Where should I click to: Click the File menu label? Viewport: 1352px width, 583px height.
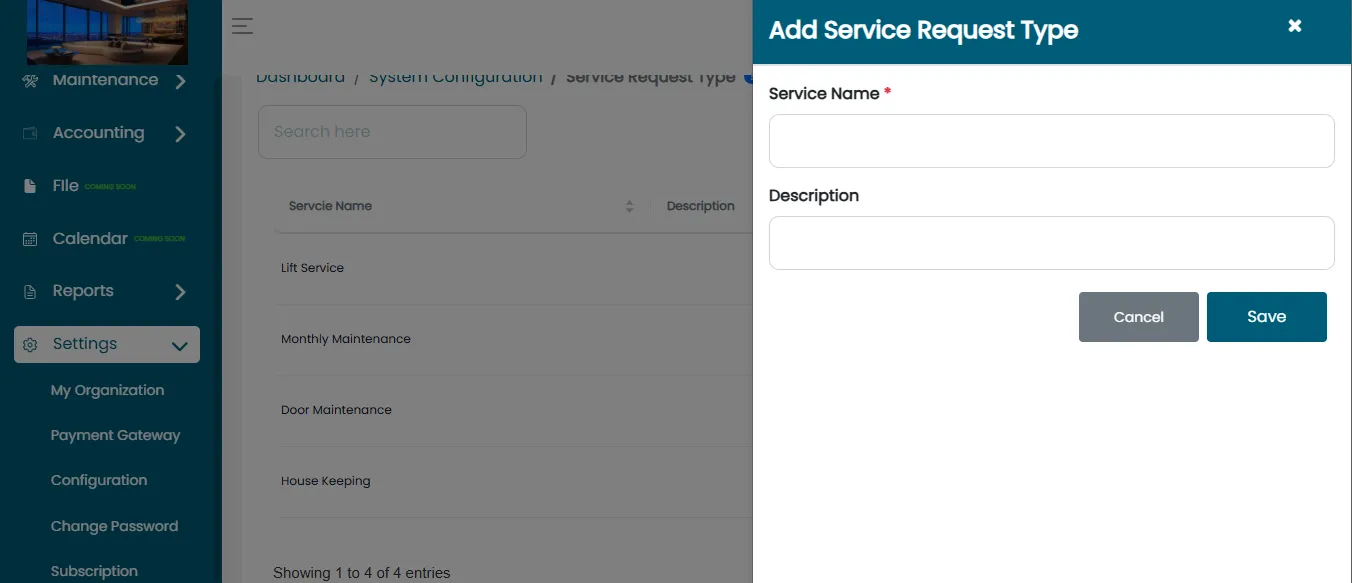point(66,185)
